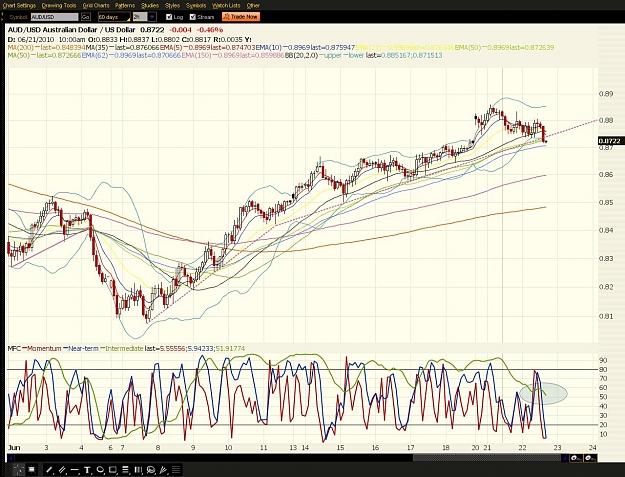The width and height of the screenshot is (625, 477).
Task: Select the speech bubble callout tool
Action: click(151, 470)
